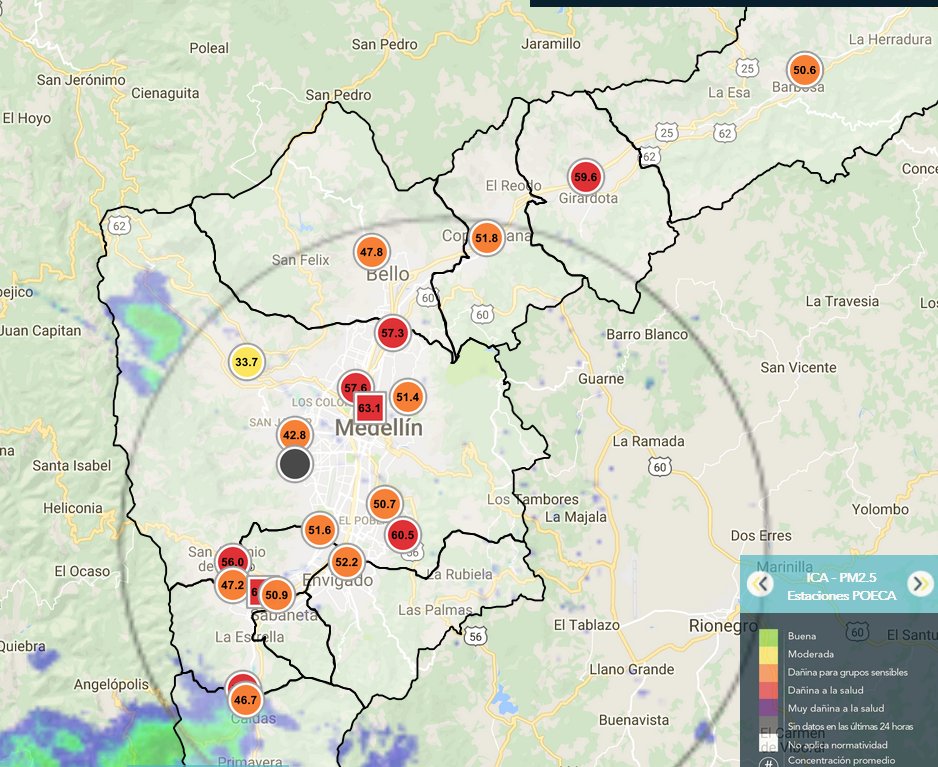
Task: Click the 'Santa Isabel' place label
Action: point(72,465)
